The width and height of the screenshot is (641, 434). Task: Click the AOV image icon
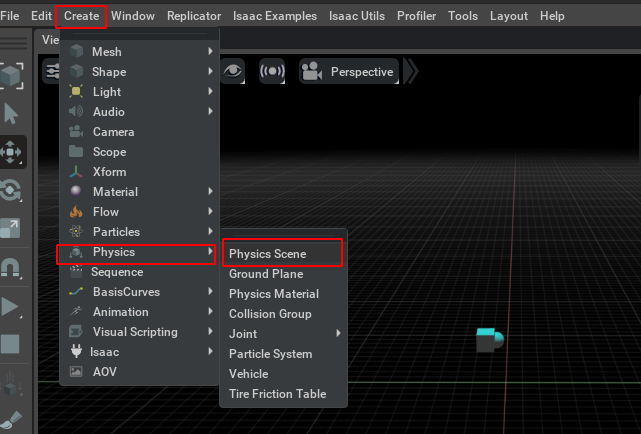(x=76, y=371)
